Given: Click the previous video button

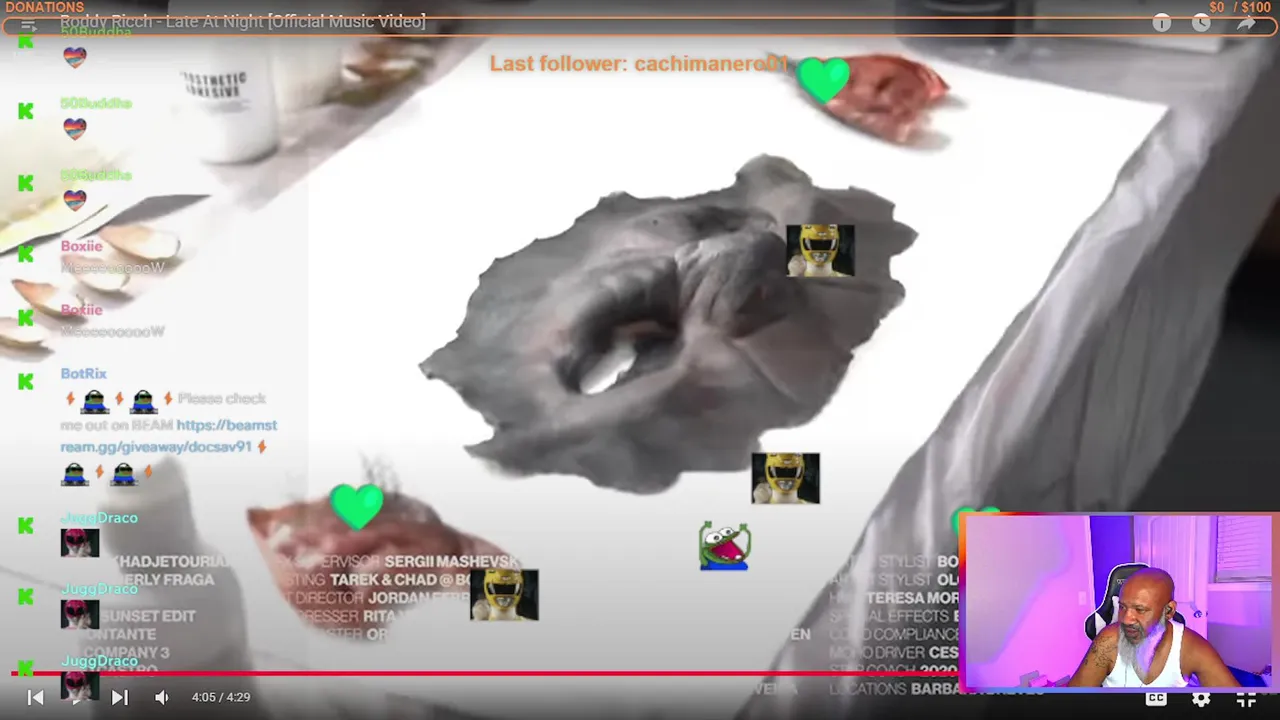Looking at the screenshot, I should [35, 698].
